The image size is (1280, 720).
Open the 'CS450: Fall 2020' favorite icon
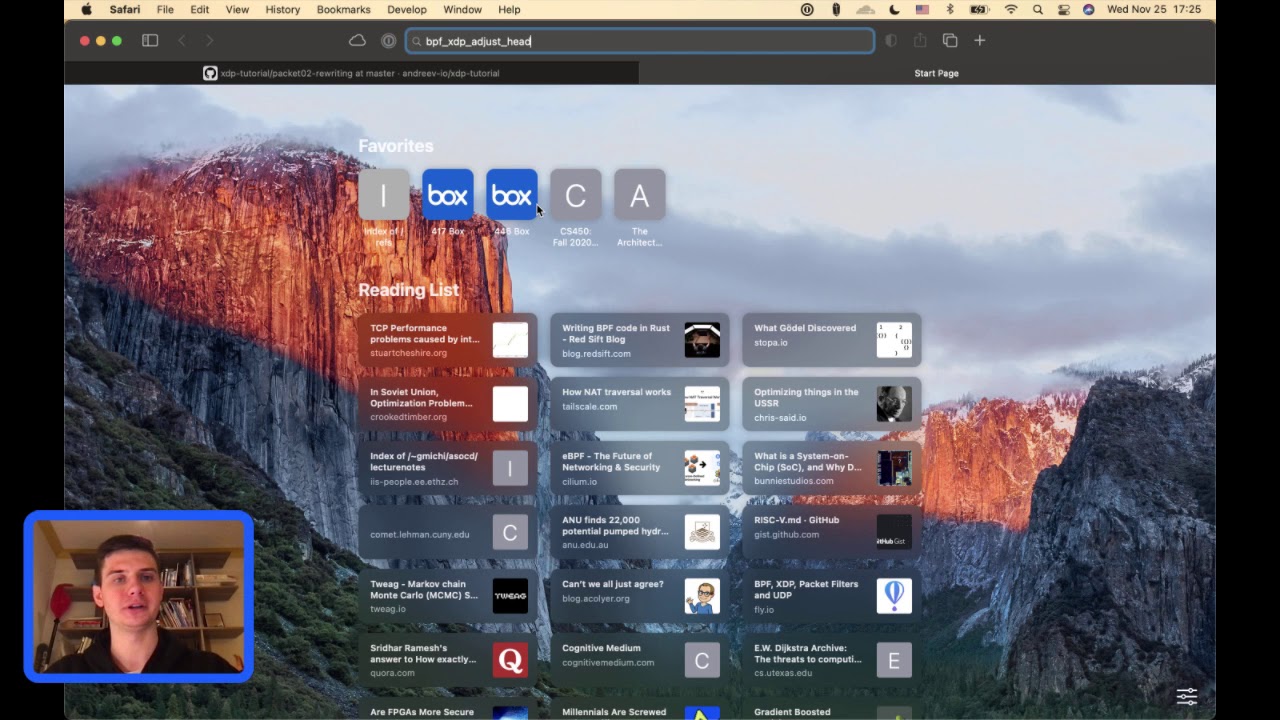[575, 195]
